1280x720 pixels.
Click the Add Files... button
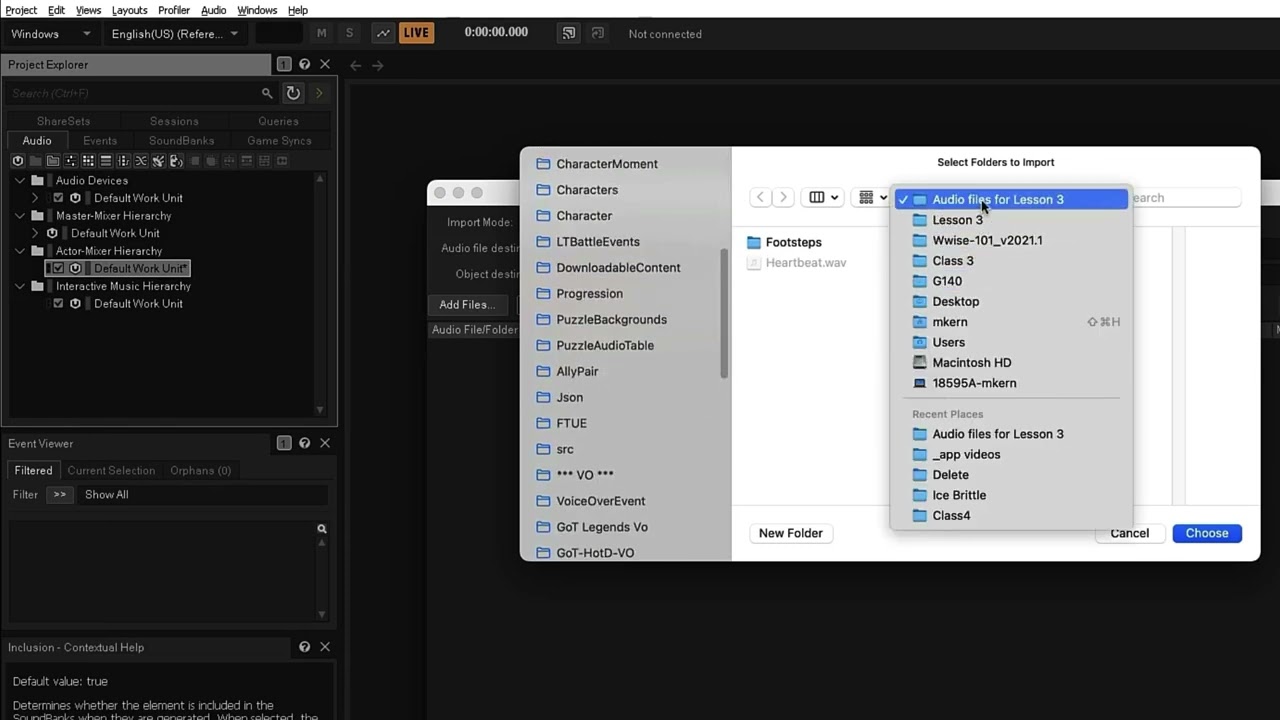coord(467,305)
